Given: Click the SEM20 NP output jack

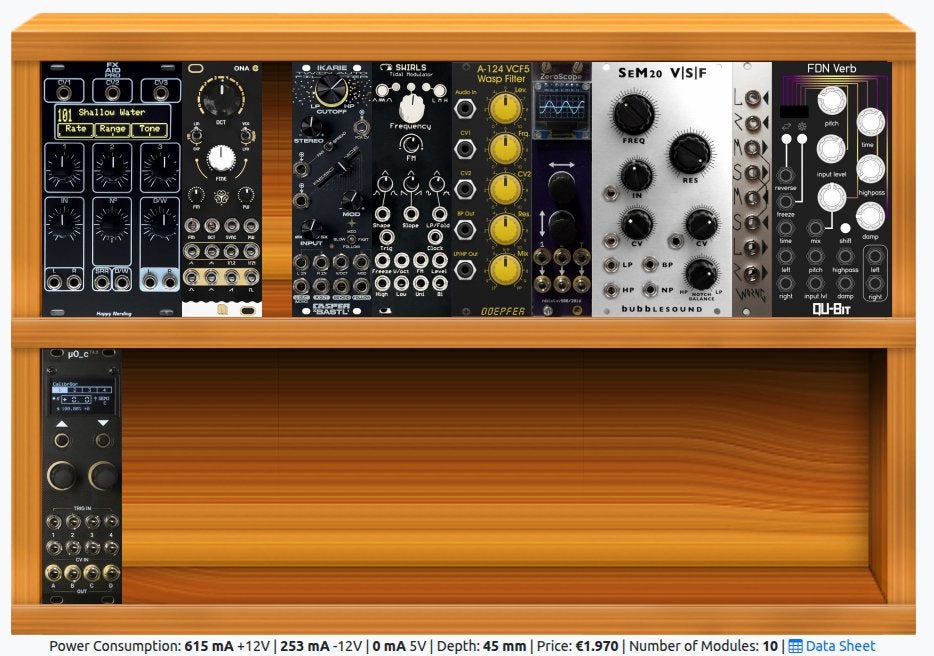Looking at the screenshot, I should (650, 290).
